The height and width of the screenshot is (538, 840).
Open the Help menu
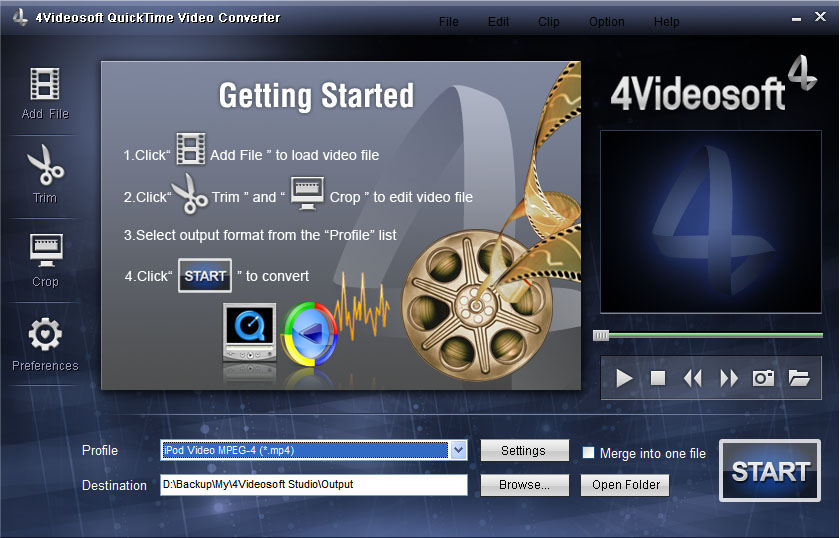click(x=666, y=22)
